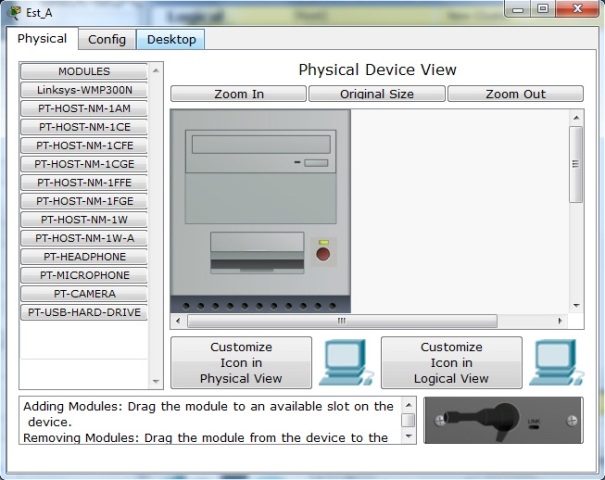Click the PC optical drive bay
The image size is (605, 480).
pos(260,145)
